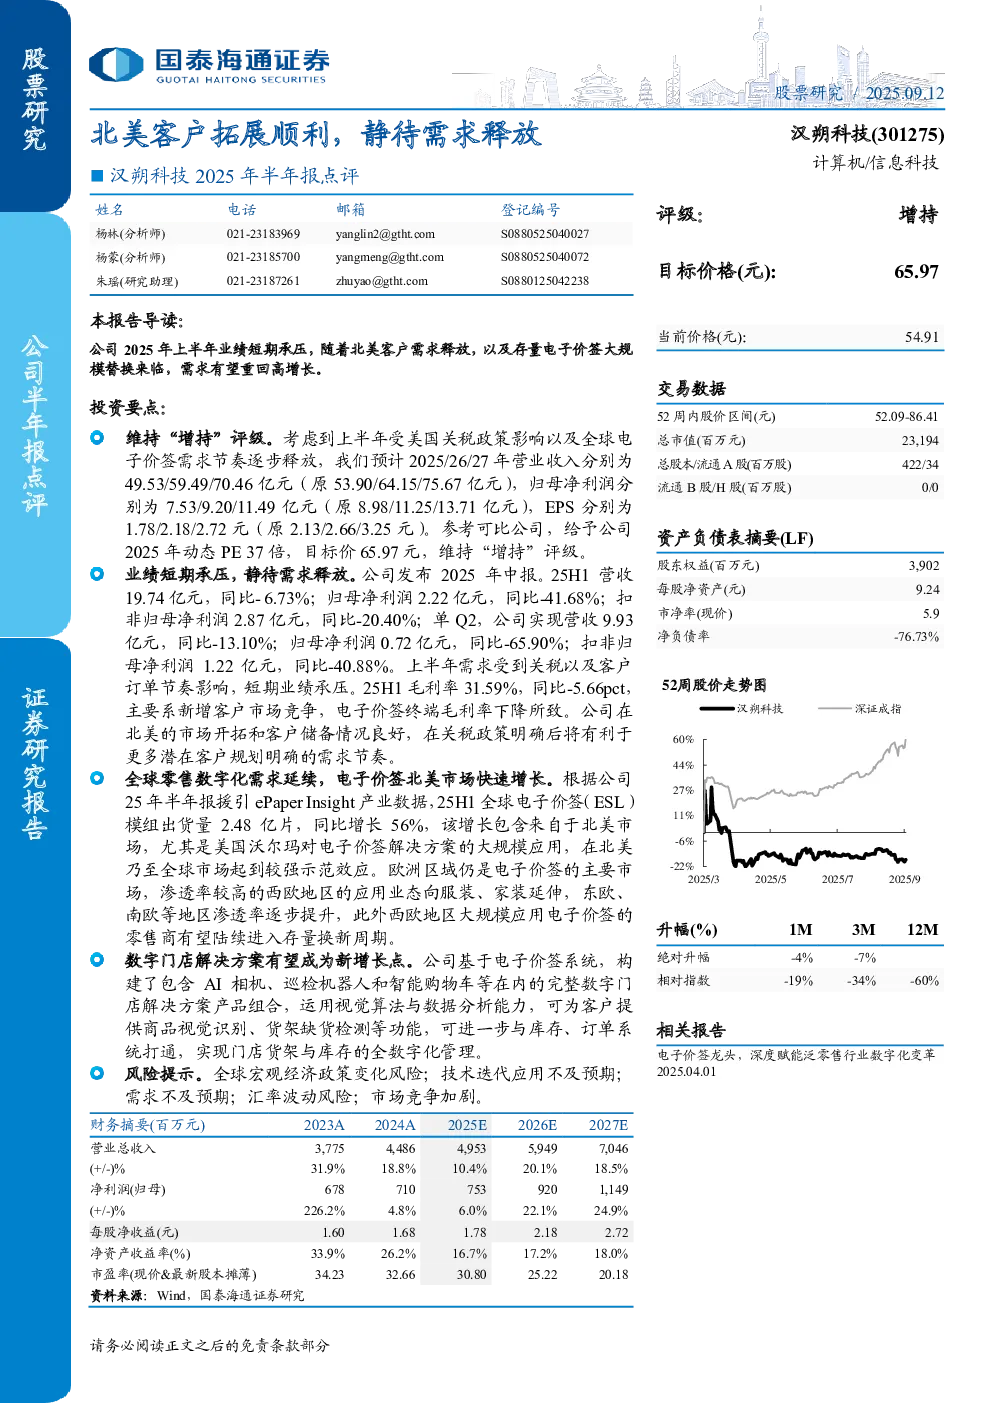Open related report 电子价签龙头 link
The image size is (992, 1403).
pyautogui.click(x=795, y=1054)
